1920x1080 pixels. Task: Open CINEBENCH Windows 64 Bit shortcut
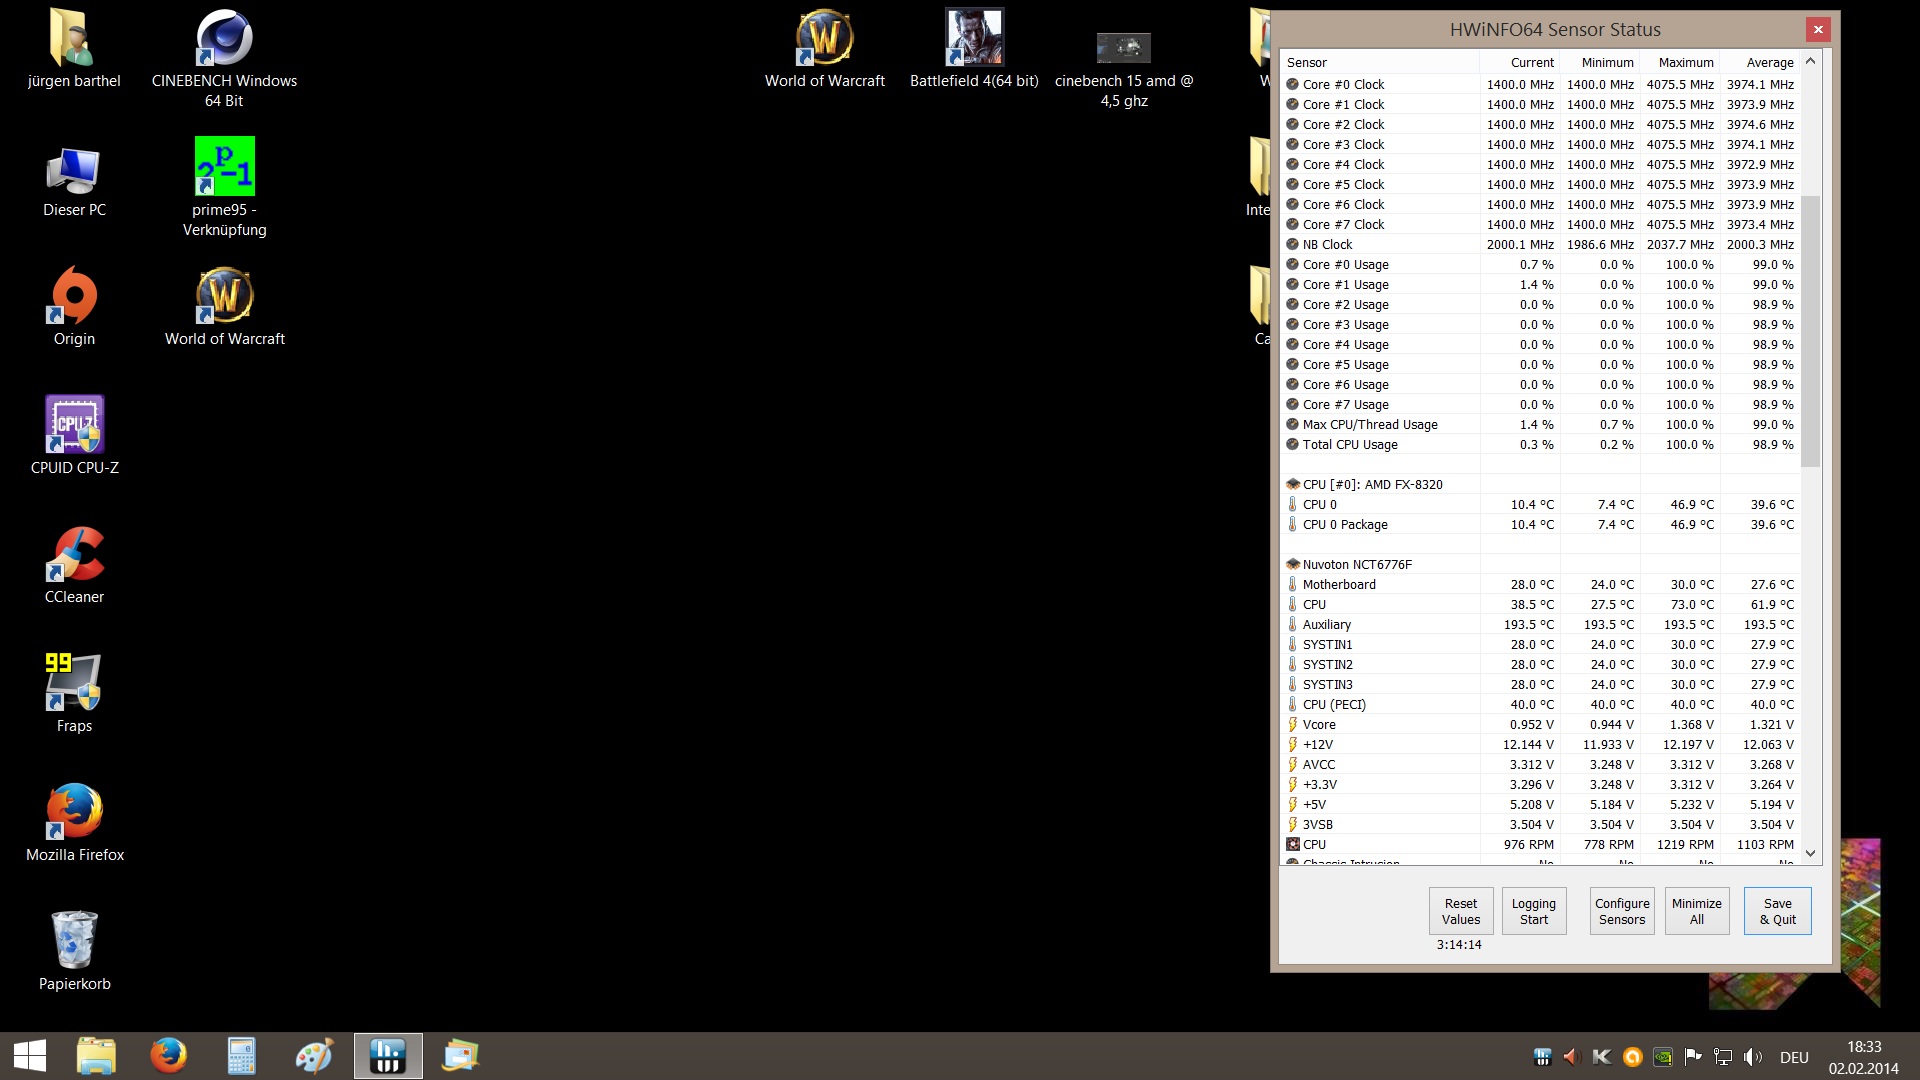pos(224,40)
